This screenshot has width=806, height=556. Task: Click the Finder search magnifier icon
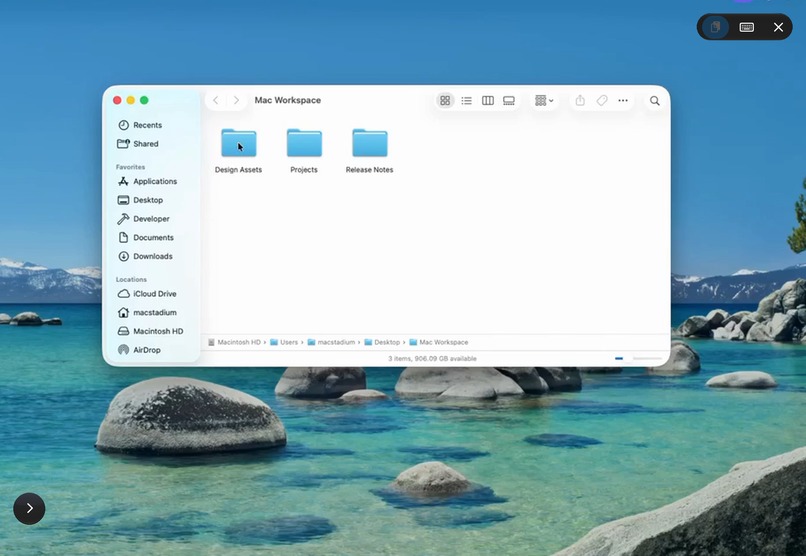[x=654, y=101]
